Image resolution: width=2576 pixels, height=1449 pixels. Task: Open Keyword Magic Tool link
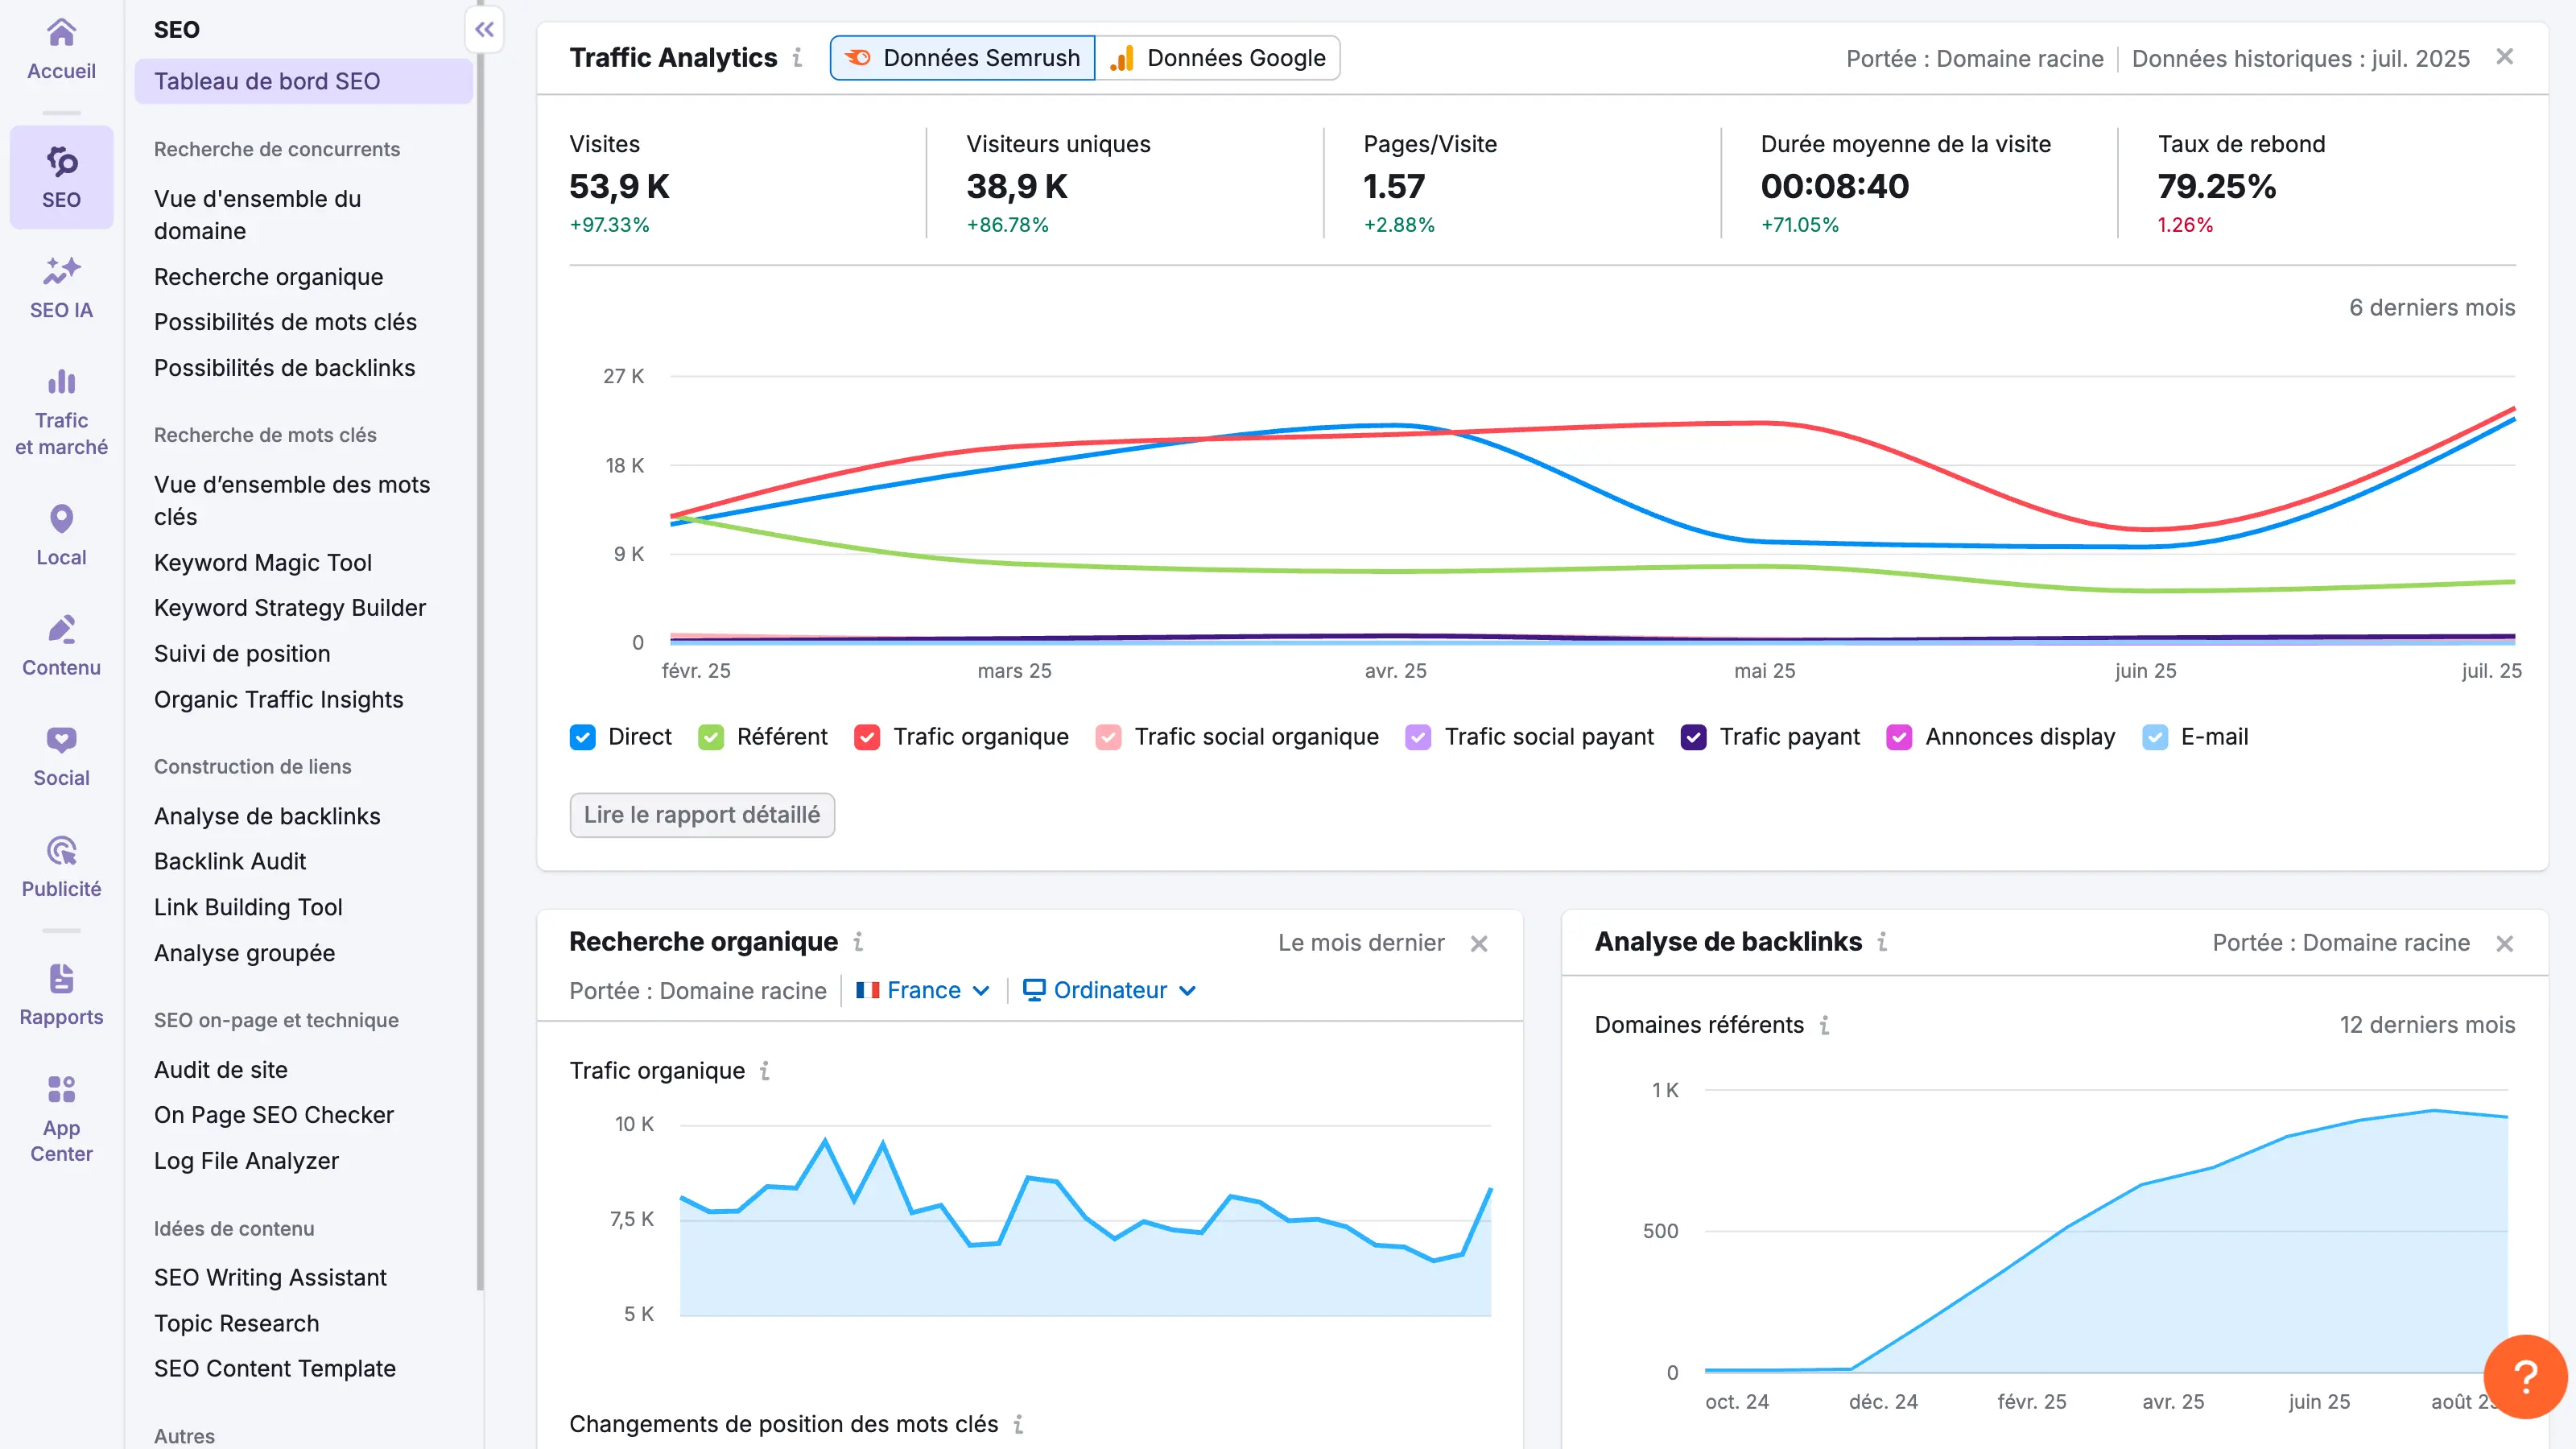click(x=263, y=562)
